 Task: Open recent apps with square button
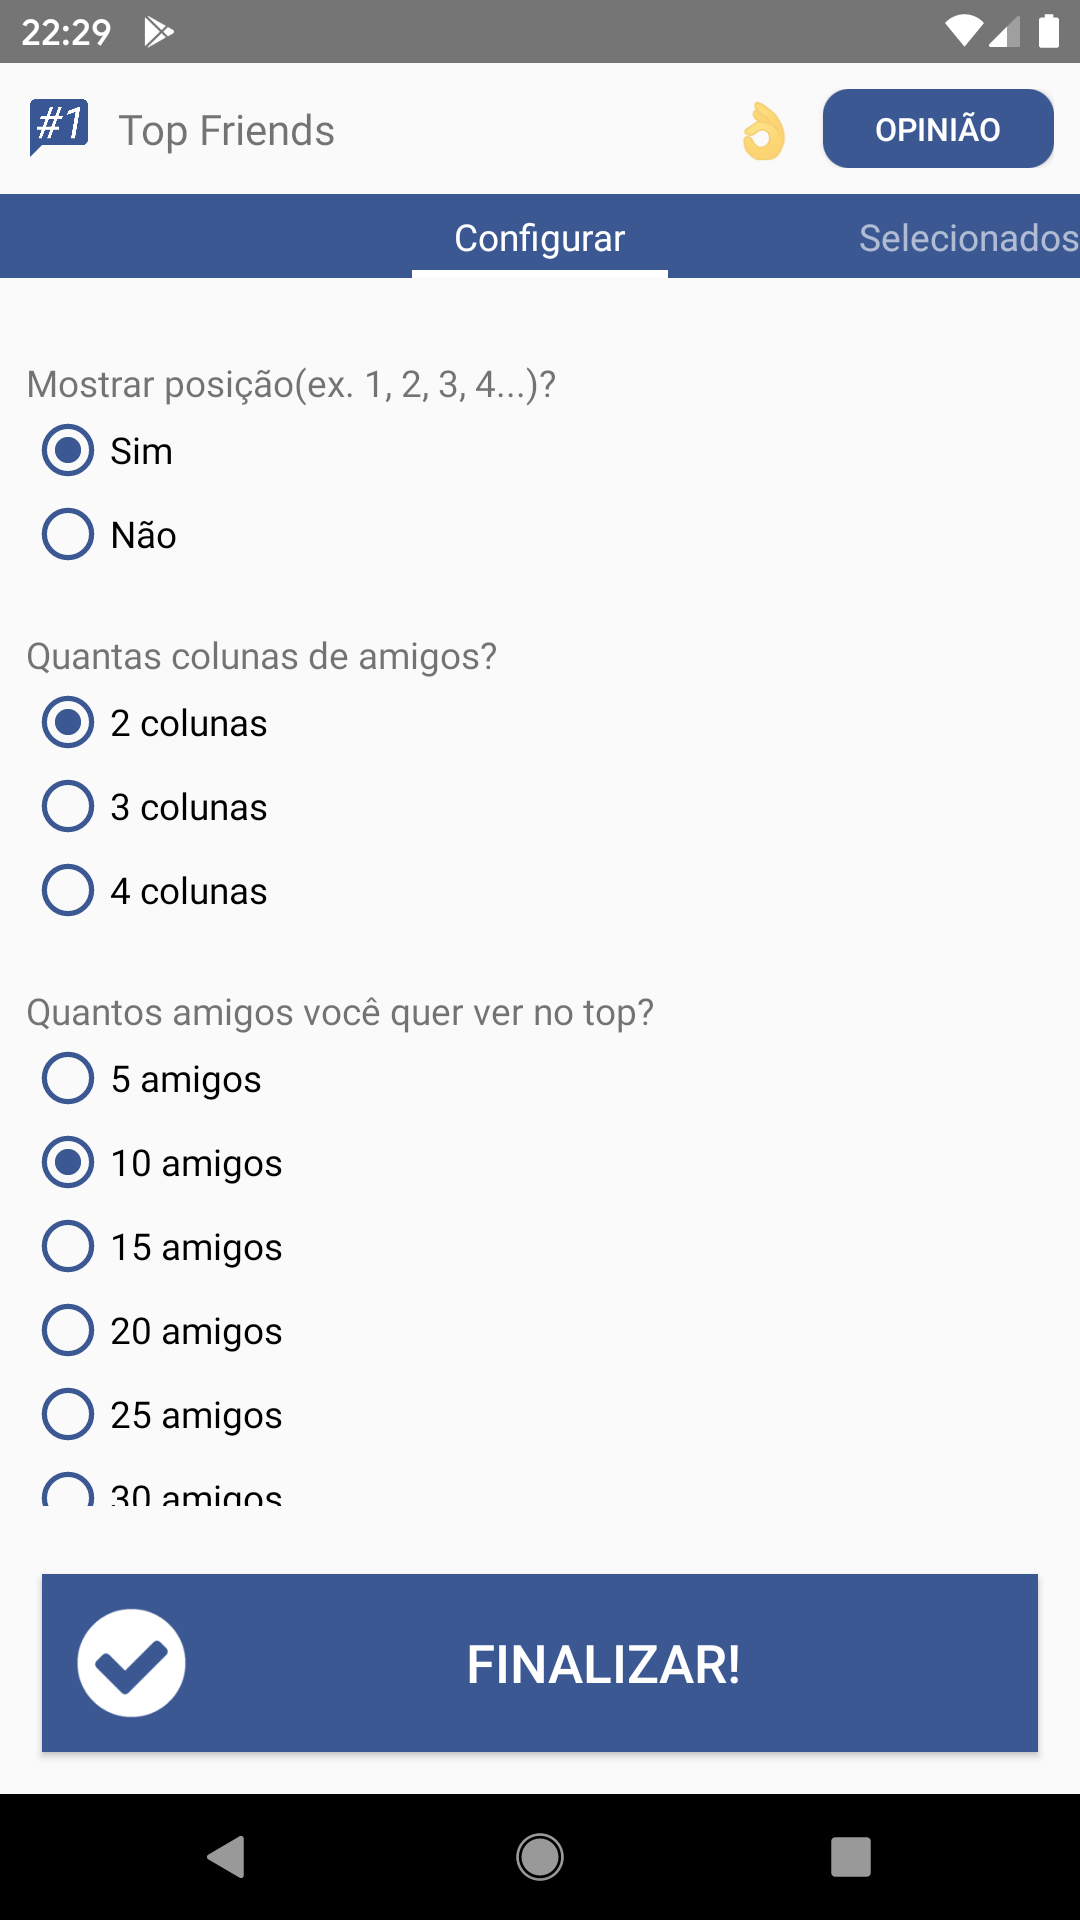tap(850, 1857)
